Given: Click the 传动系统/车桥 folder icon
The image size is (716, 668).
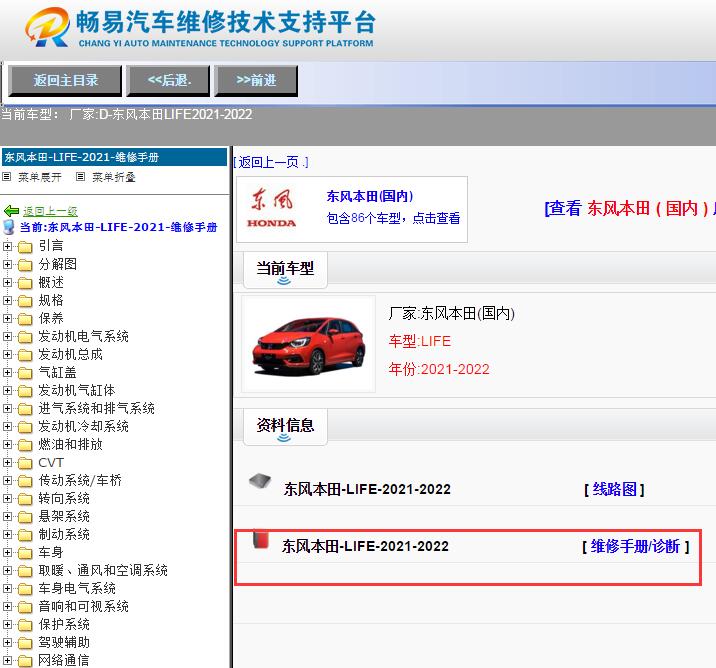Looking at the screenshot, I should pos(25,481).
